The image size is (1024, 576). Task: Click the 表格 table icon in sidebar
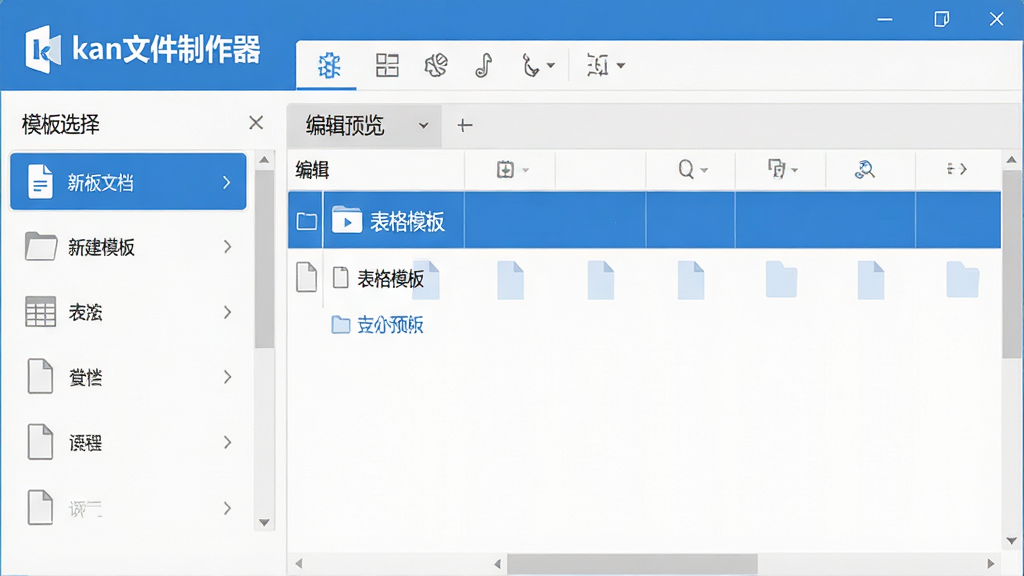point(40,312)
